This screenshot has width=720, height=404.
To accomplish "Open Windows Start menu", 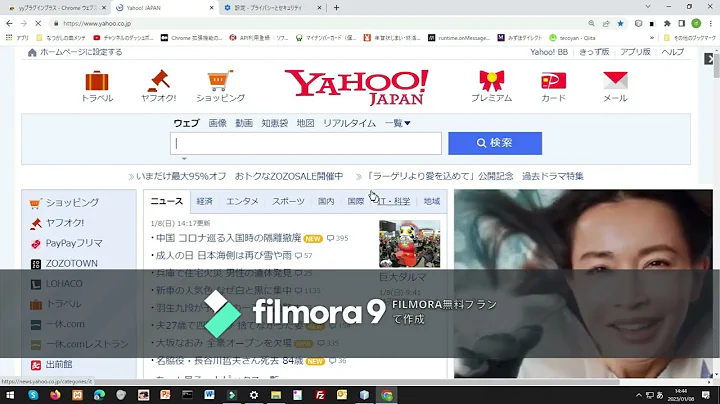I will [x=10, y=395].
